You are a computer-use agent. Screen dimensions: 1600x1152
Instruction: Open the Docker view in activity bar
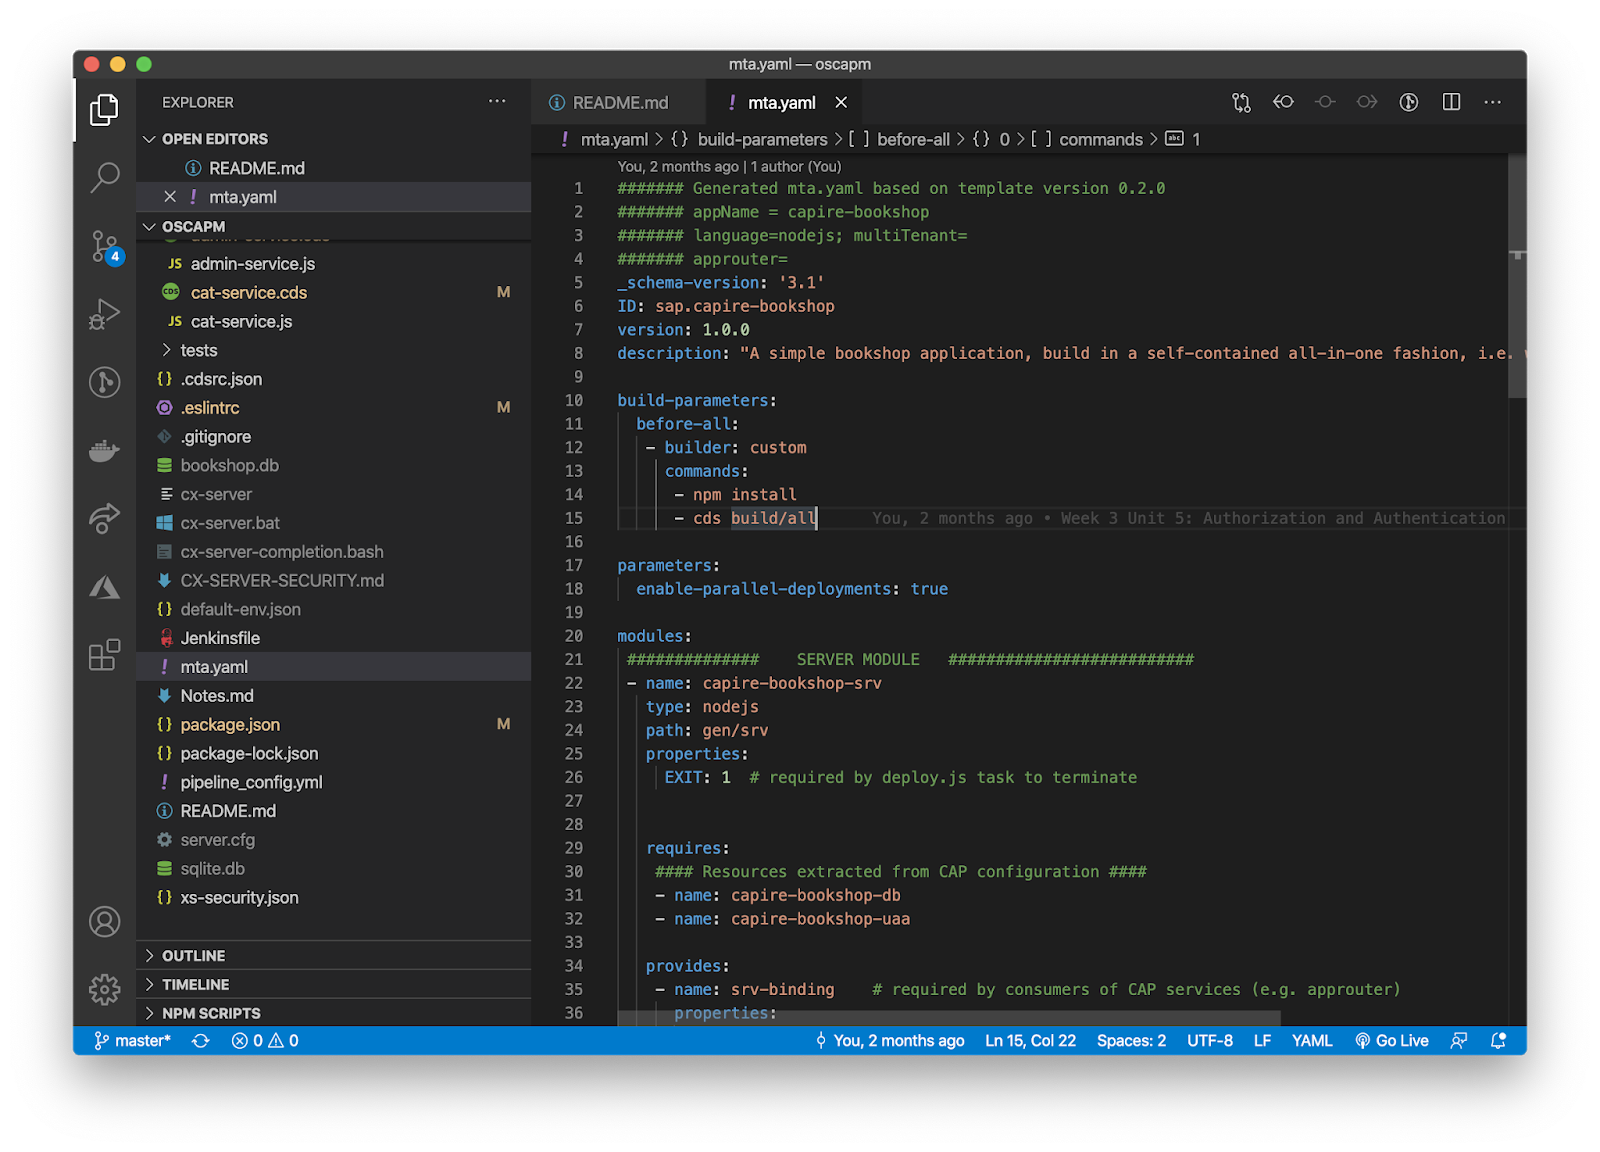coord(105,451)
